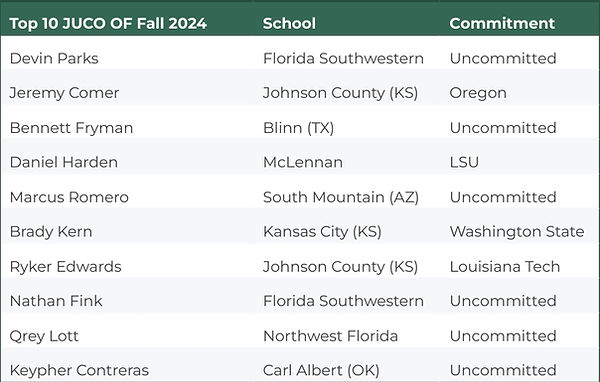Open Nathan Fink's entry
The height and width of the screenshot is (382, 600).
pyautogui.click(x=56, y=301)
